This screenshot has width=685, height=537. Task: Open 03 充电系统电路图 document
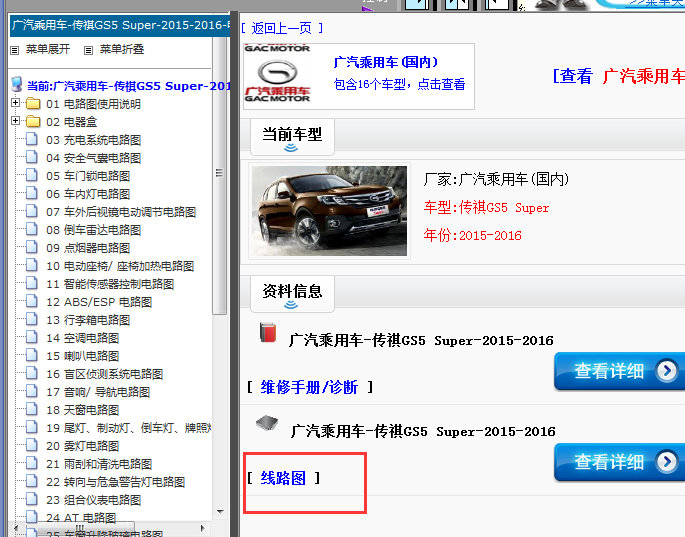93,140
